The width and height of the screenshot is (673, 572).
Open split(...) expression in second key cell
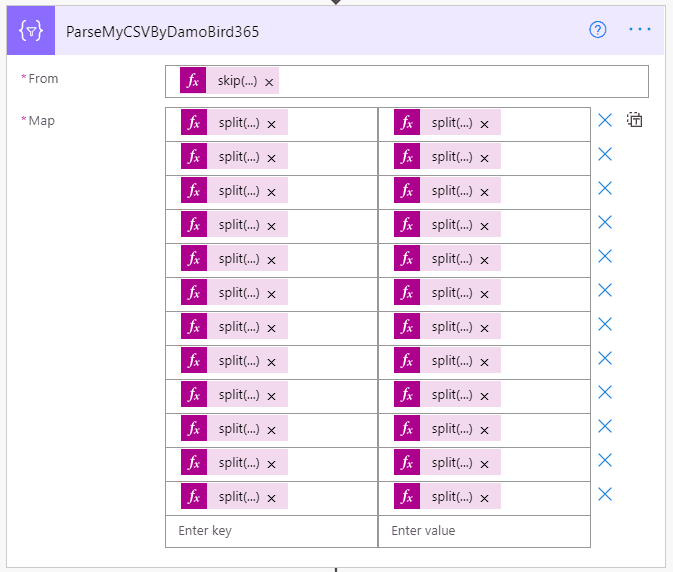239,157
